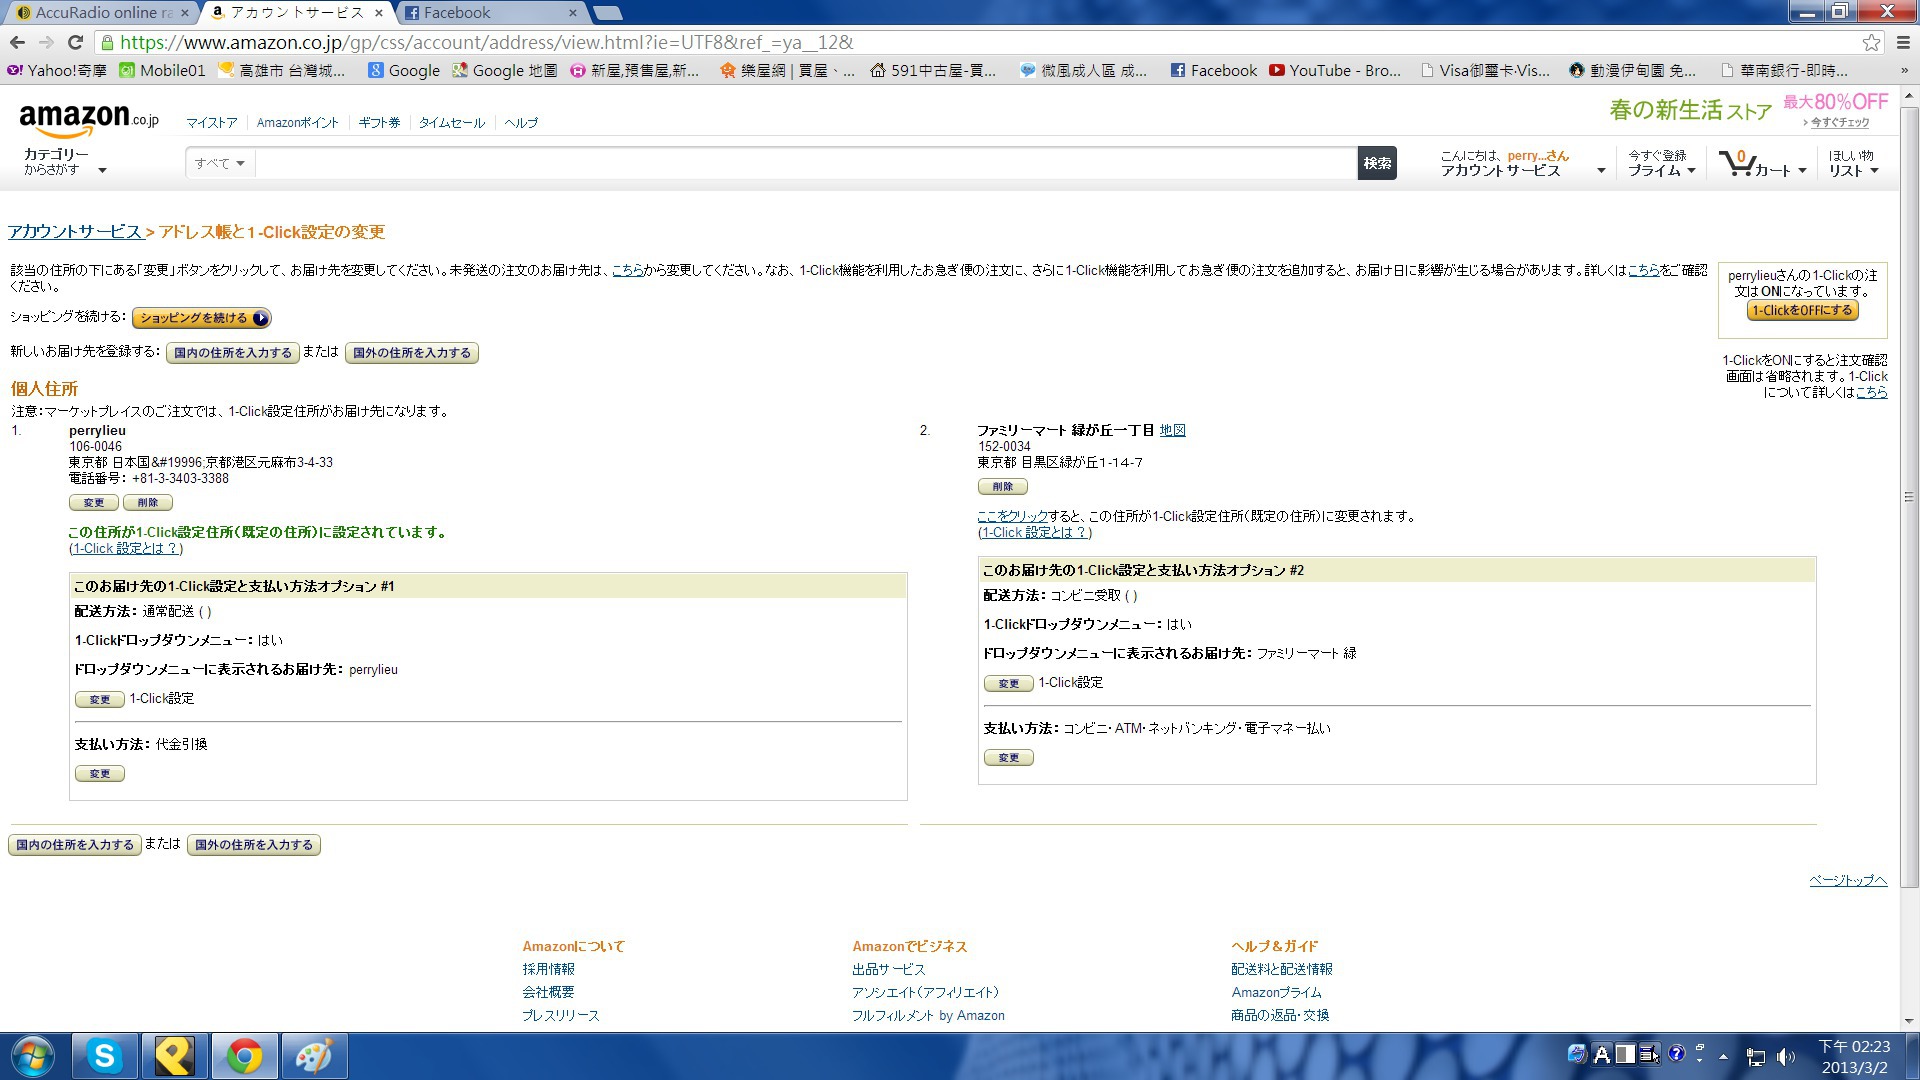Change 1-Click設定 for option #2
This screenshot has width=1920, height=1080.
(x=1009, y=684)
